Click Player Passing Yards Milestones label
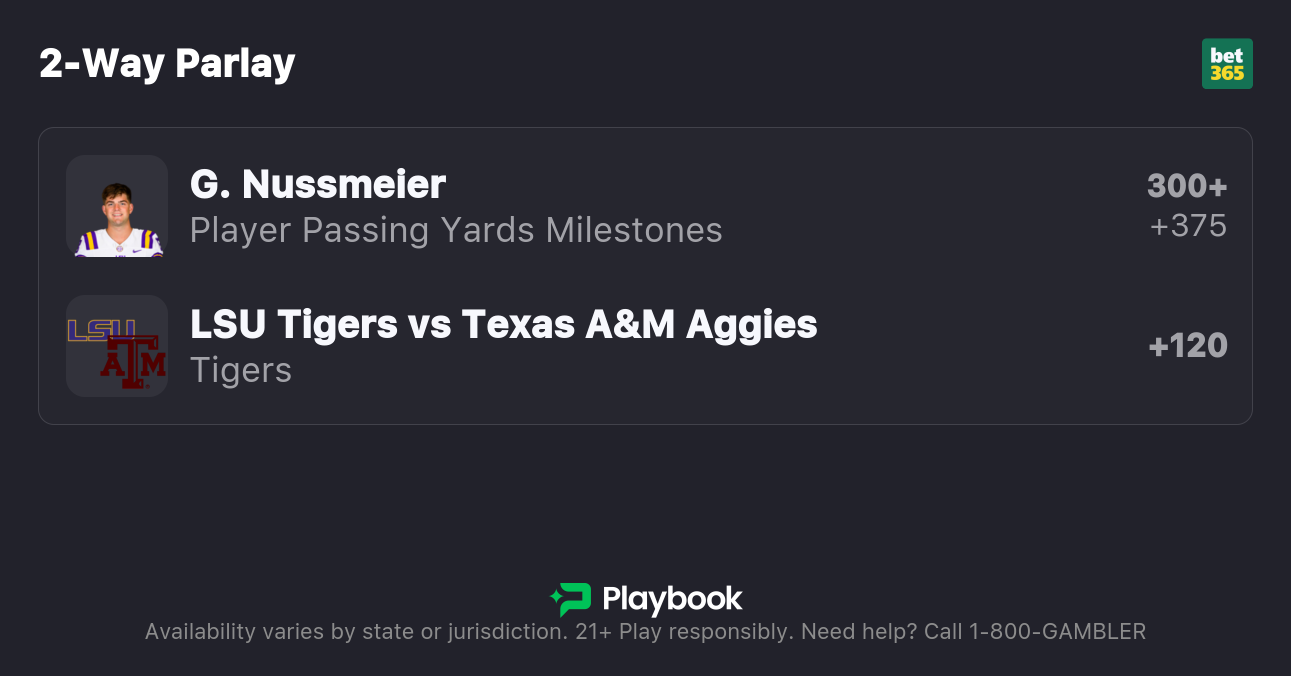Image resolution: width=1291 pixels, height=676 pixels. click(456, 230)
